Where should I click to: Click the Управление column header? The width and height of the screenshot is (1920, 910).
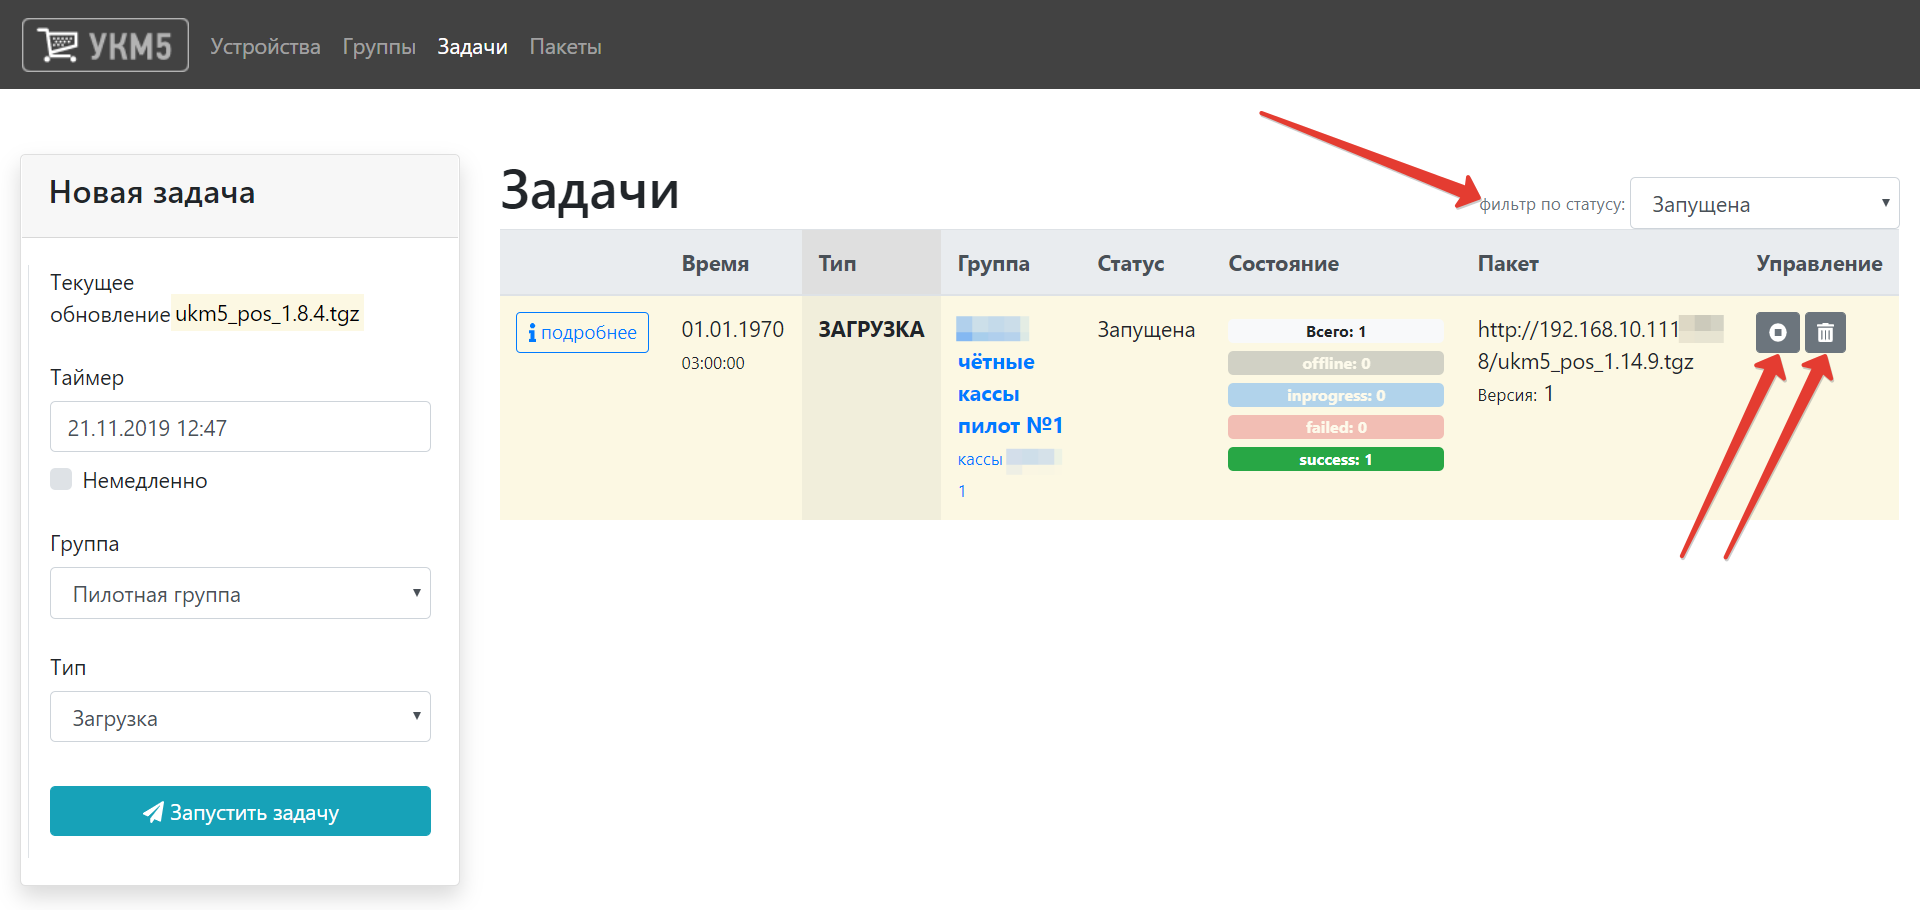1819,263
